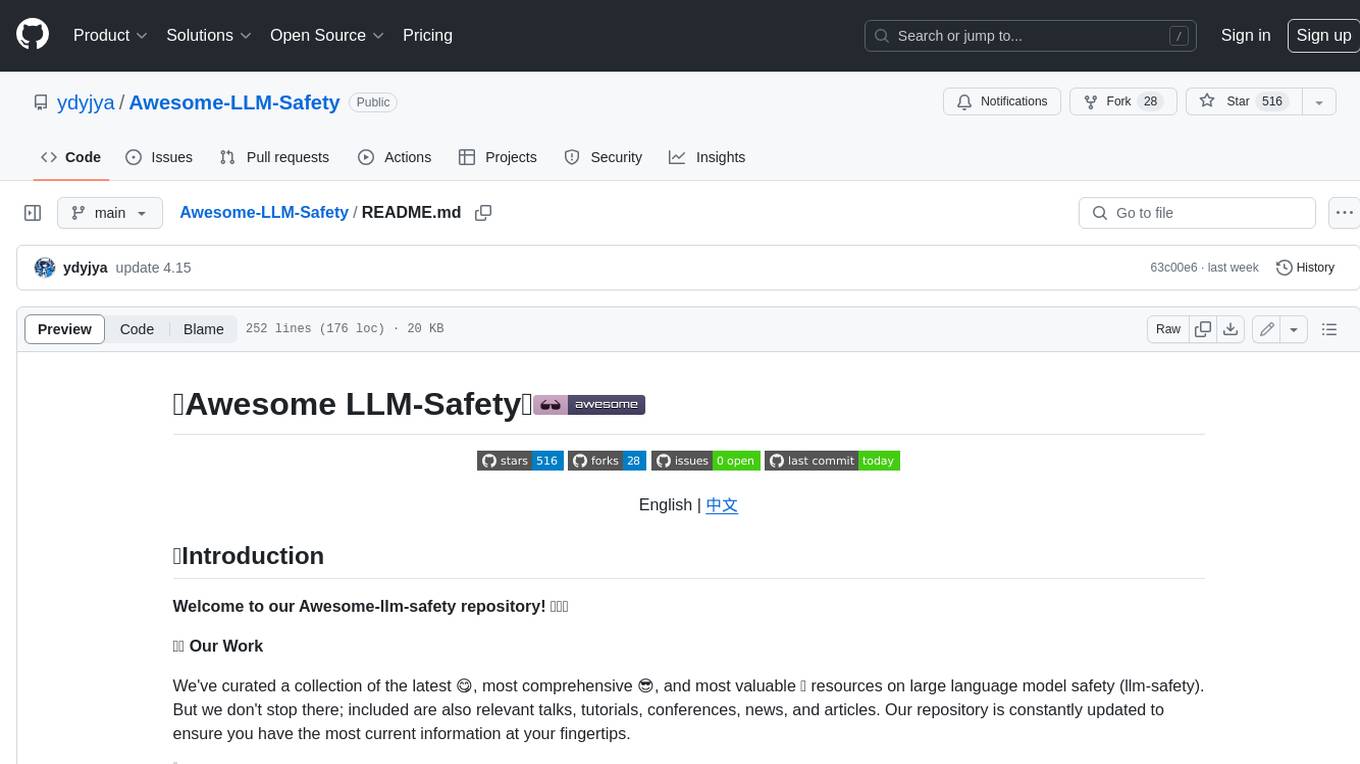The image size is (1360, 764).
Task: Focus the Go to file field
Action: (1197, 213)
